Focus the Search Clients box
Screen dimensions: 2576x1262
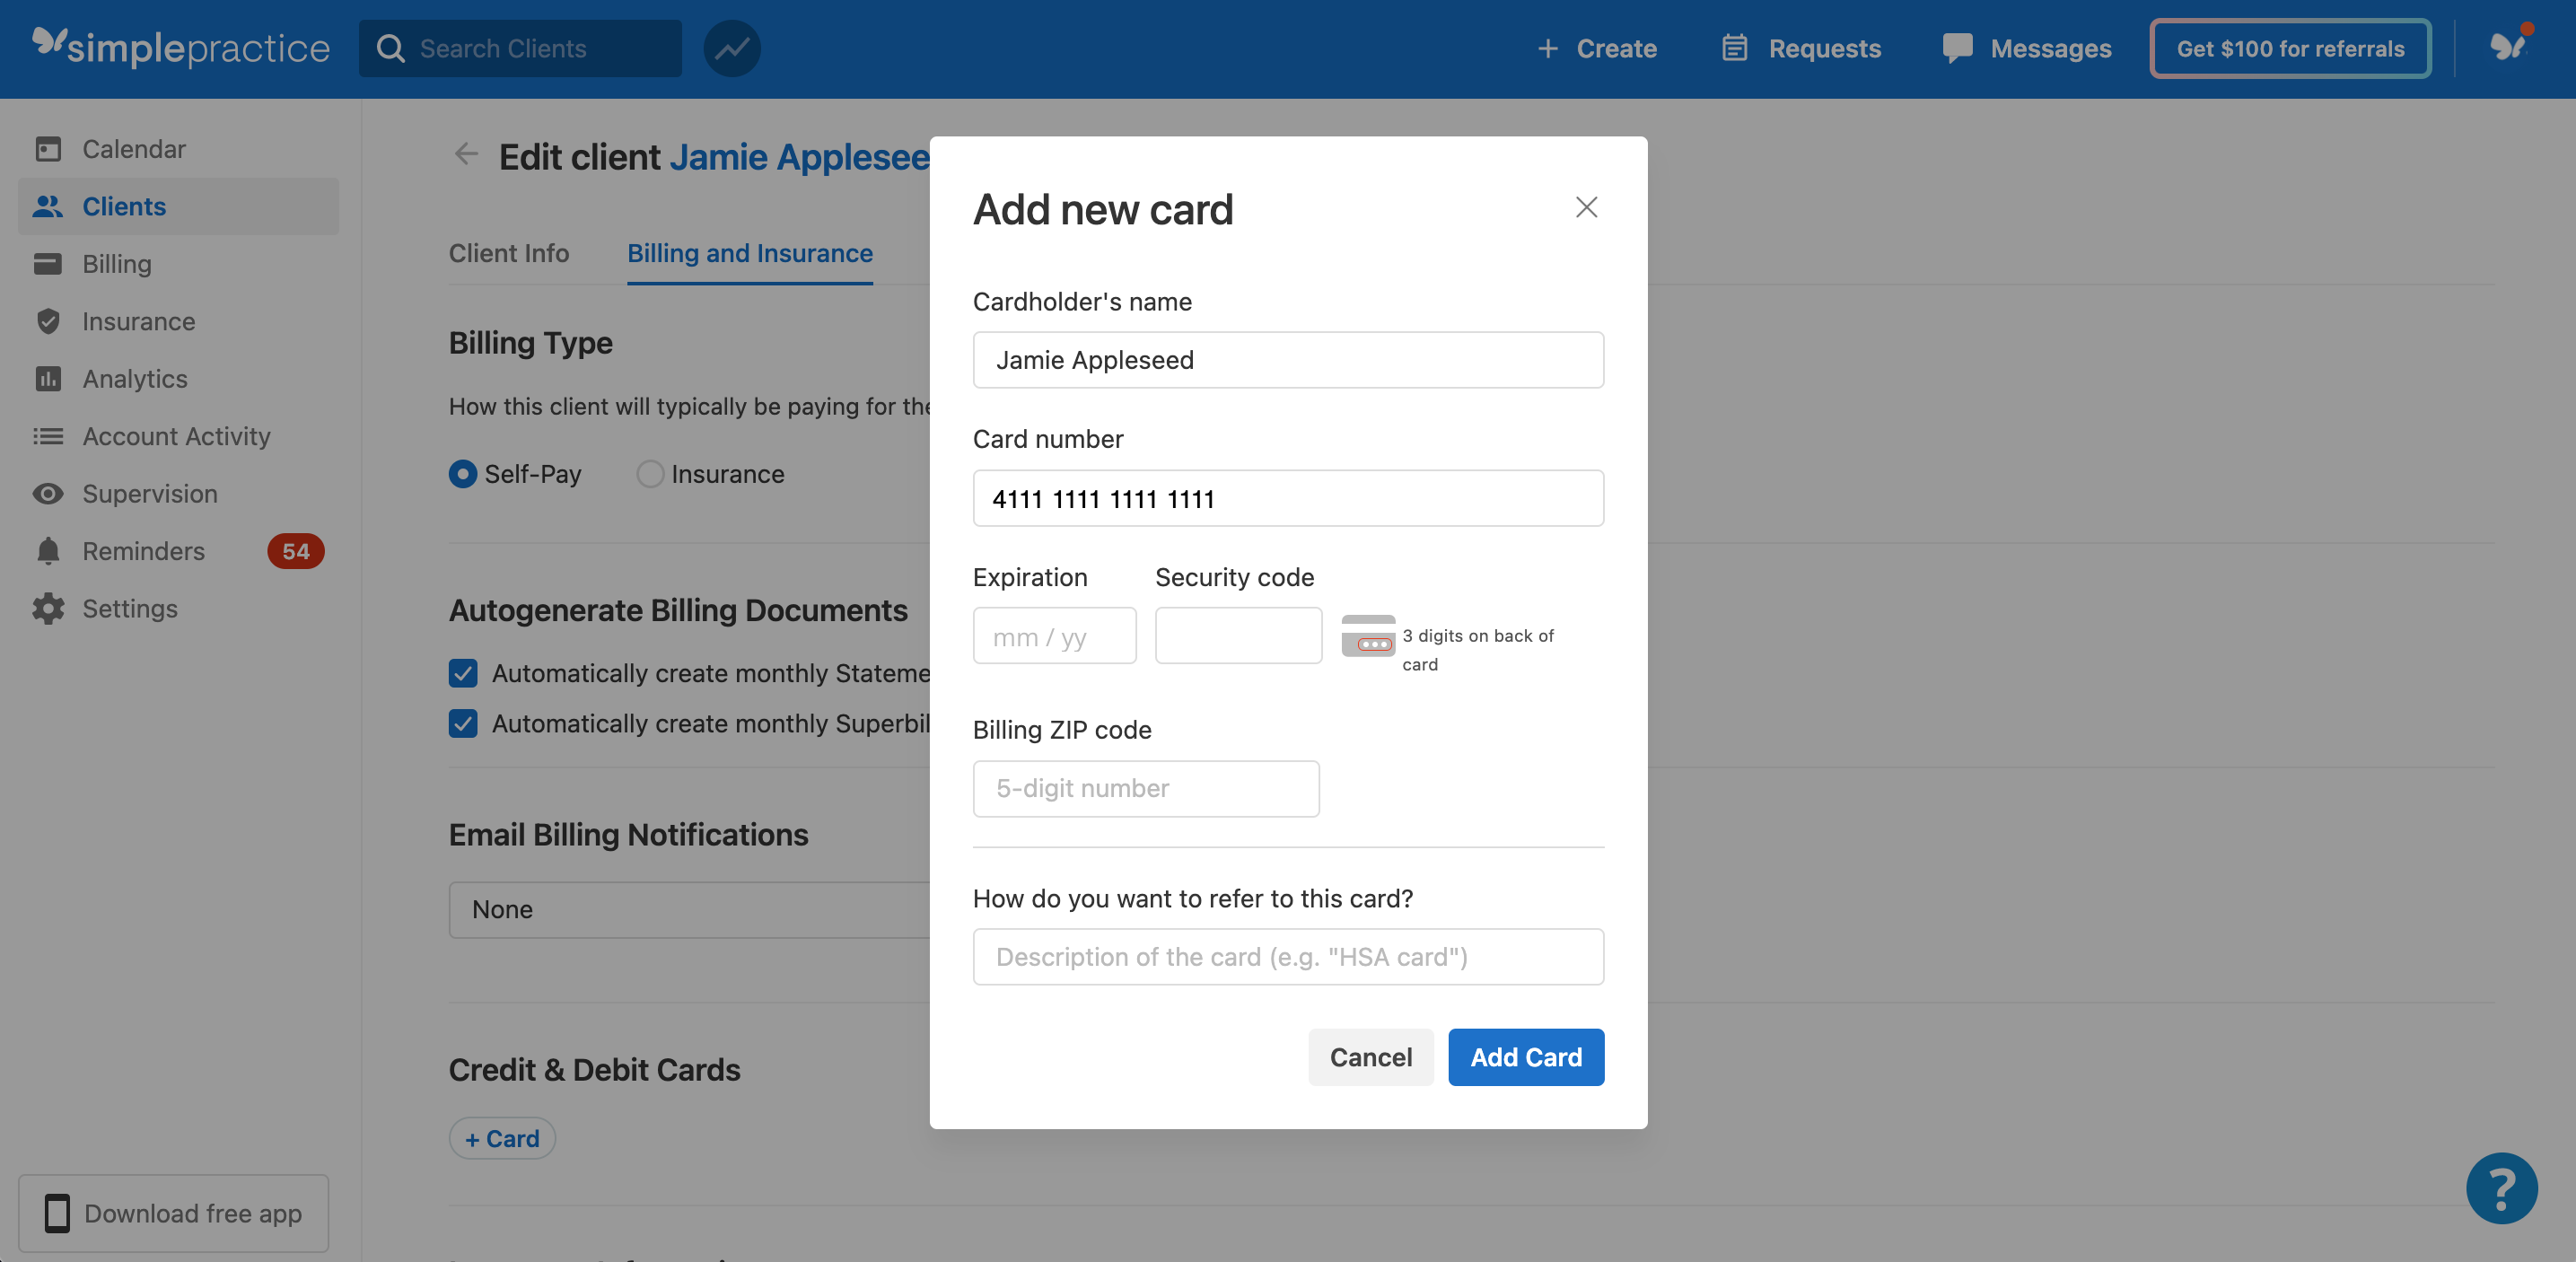coord(520,48)
